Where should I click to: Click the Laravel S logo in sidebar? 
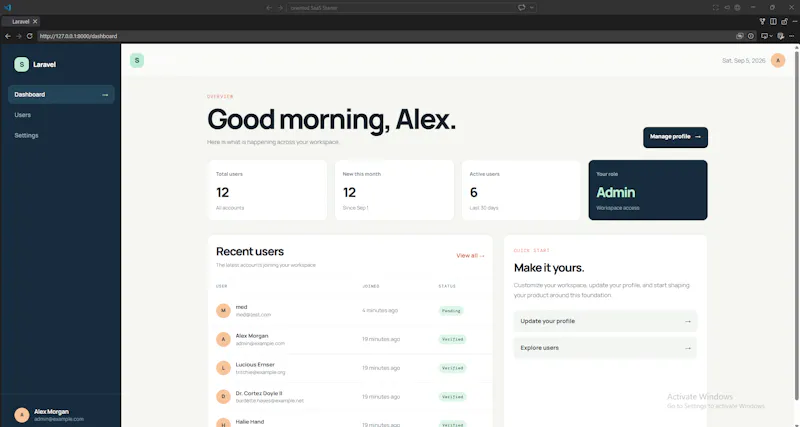(21, 64)
